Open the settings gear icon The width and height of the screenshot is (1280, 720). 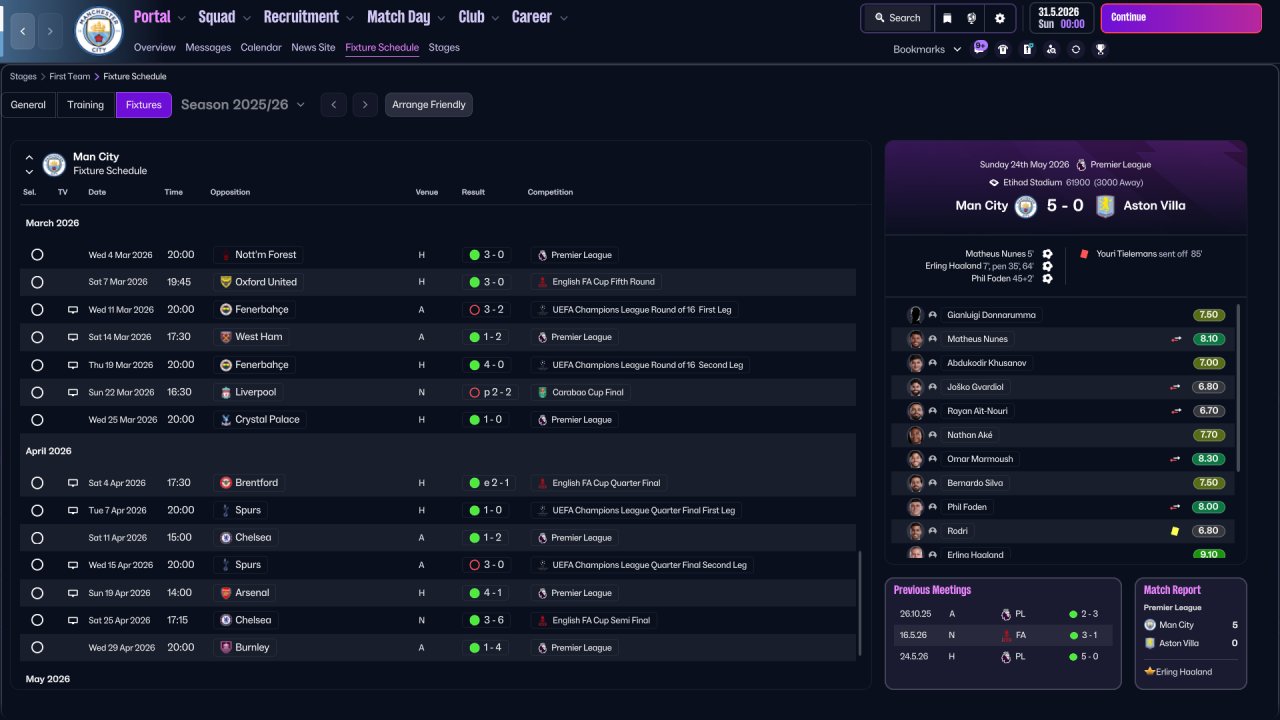pyautogui.click(x=999, y=18)
